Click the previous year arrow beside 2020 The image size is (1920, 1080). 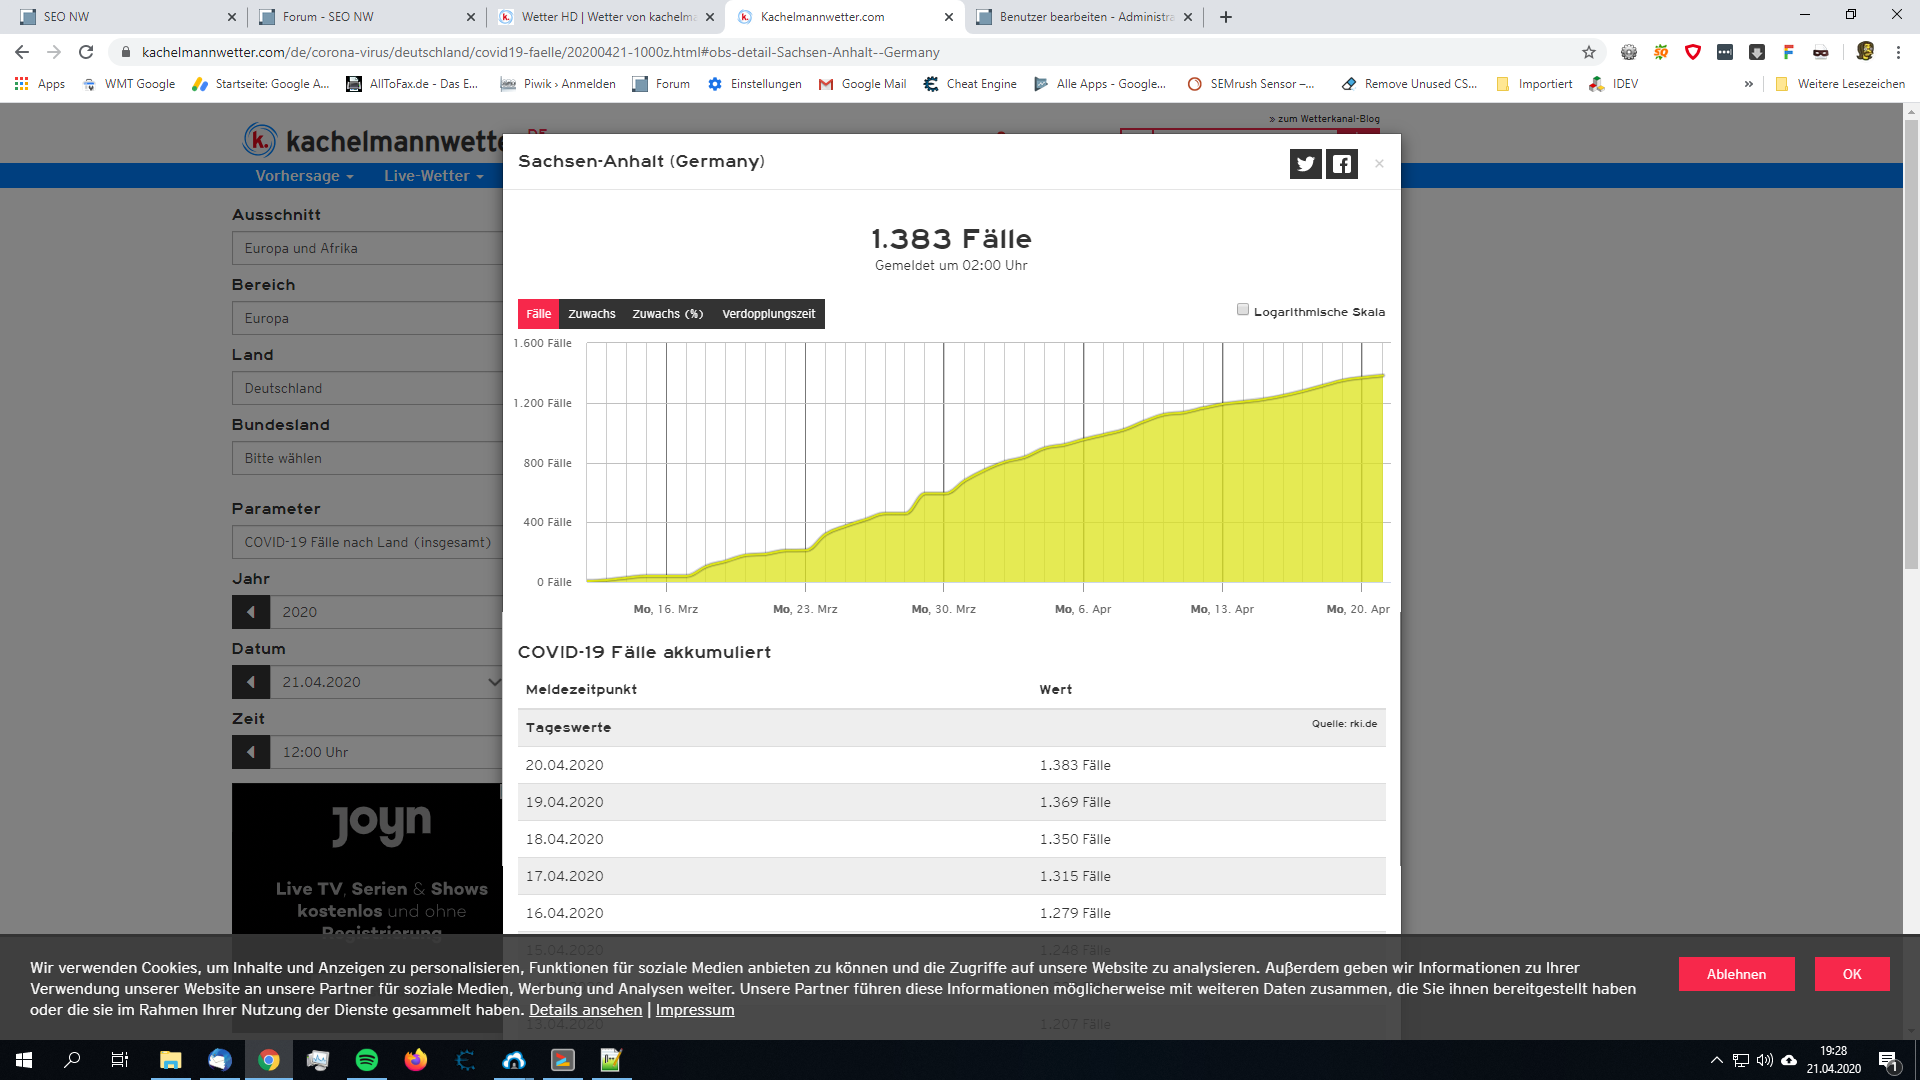(251, 612)
